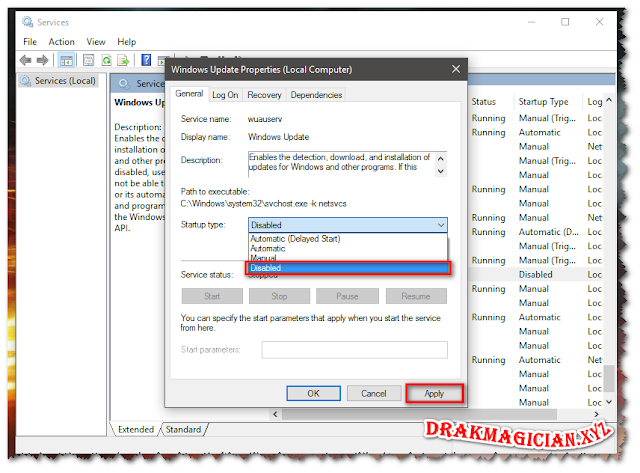The height and width of the screenshot is (473, 640).
Task: Open the View menu
Action: click(x=96, y=42)
